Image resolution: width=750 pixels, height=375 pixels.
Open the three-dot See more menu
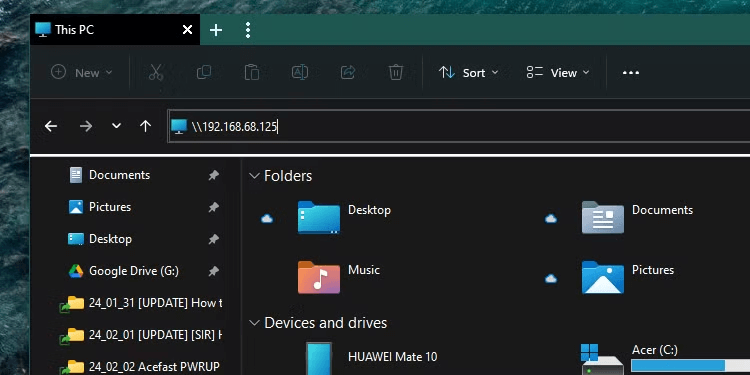pos(630,73)
